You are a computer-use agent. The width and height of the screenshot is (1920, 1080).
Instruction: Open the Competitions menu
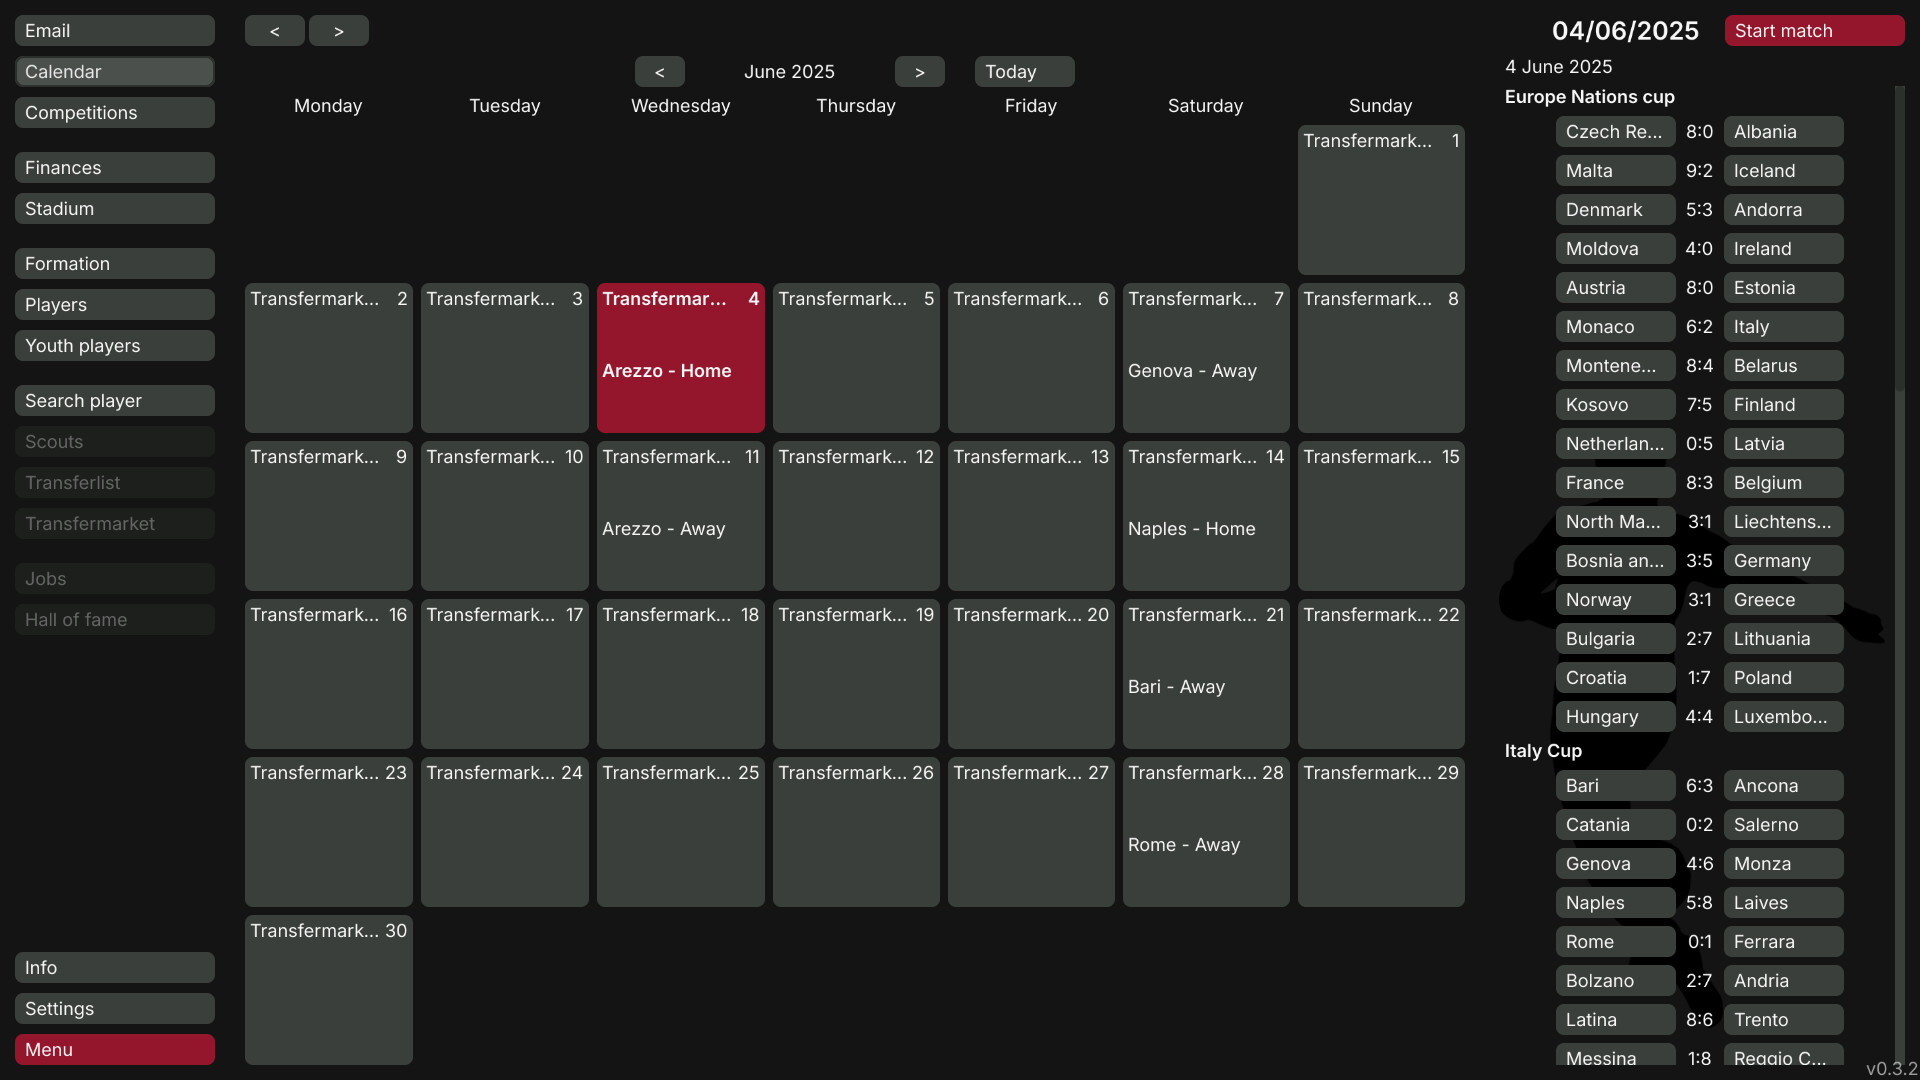(x=114, y=113)
